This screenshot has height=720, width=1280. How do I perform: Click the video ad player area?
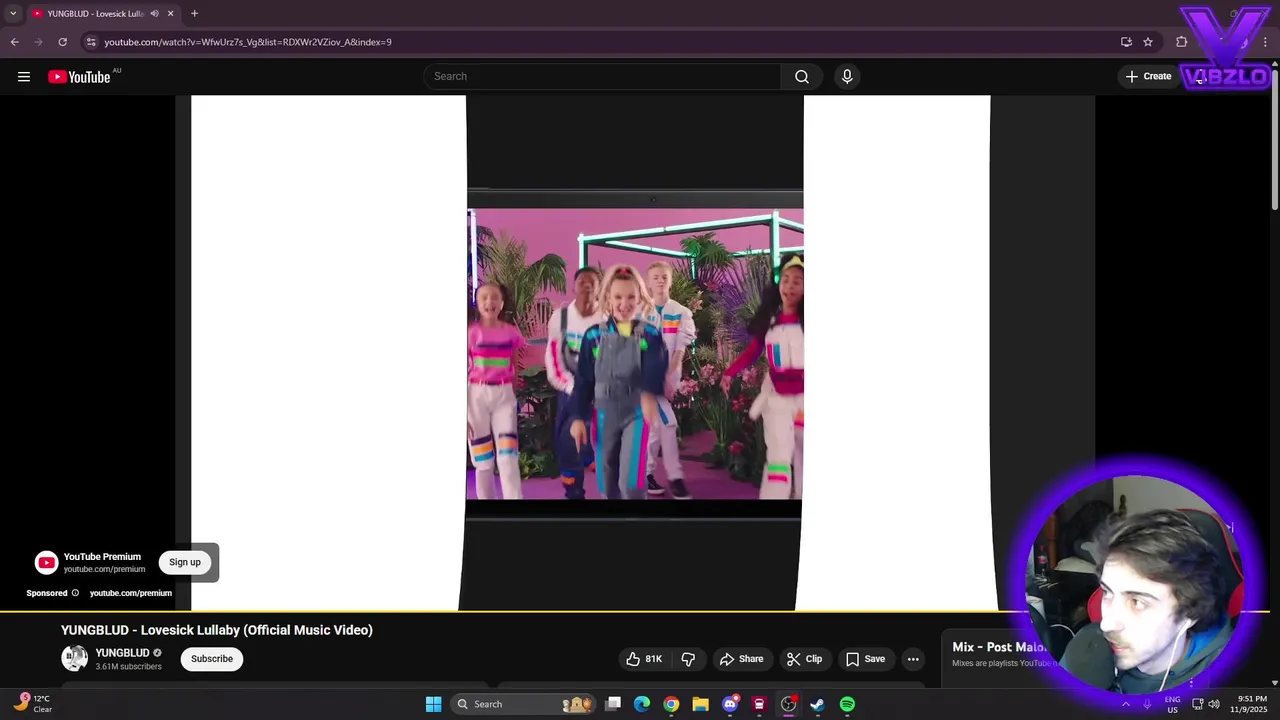pos(634,353)
